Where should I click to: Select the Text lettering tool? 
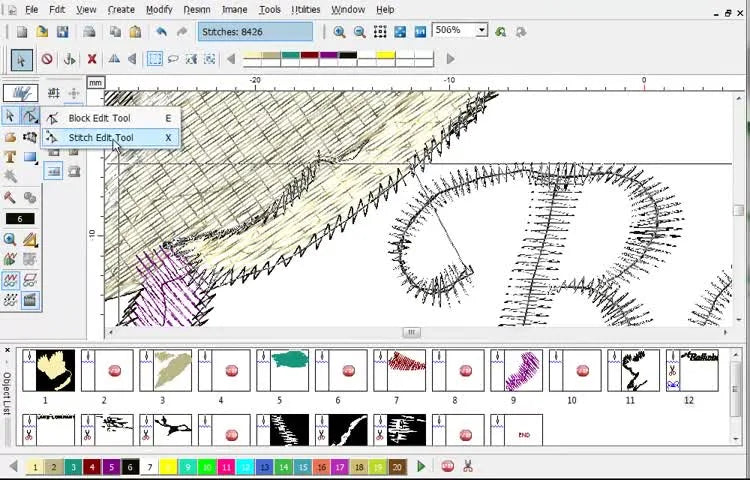tap(10, 157)
